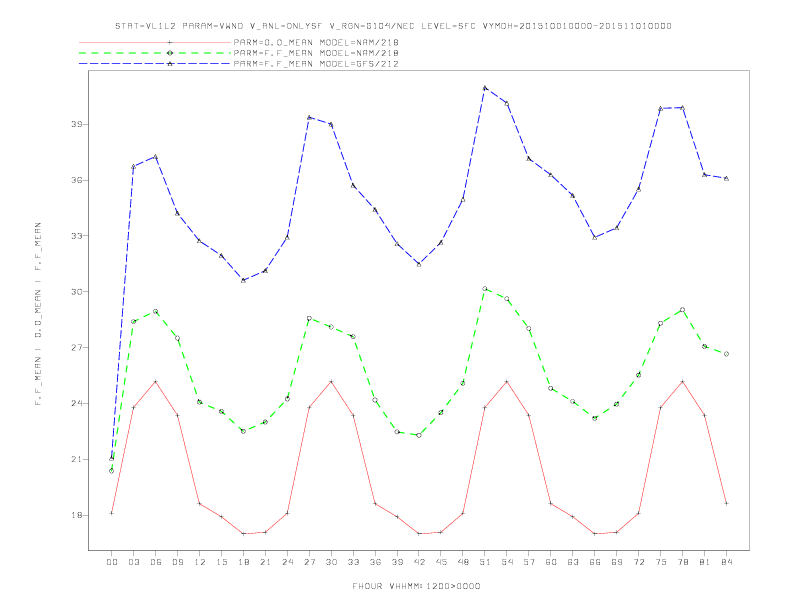Screen dimensions: 792x612
Task: Click y-axis tick label 30
Action: (x=76, y=292)
